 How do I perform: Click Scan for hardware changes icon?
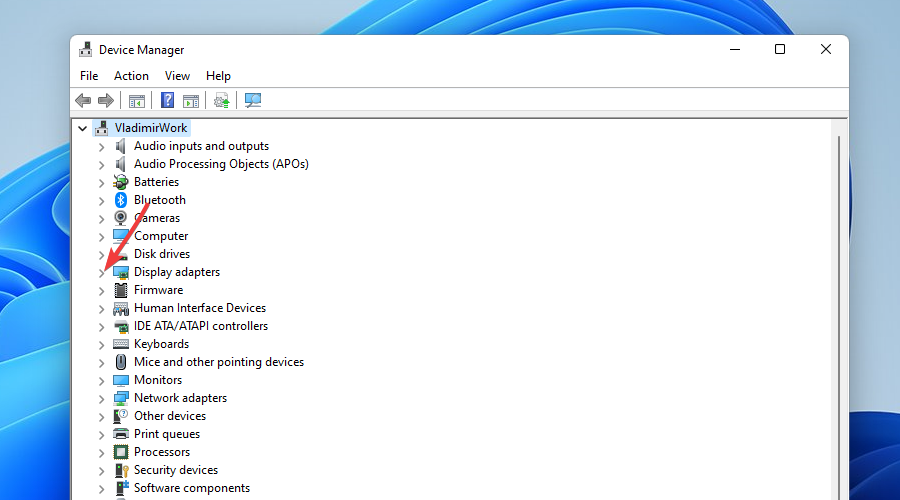253,100
